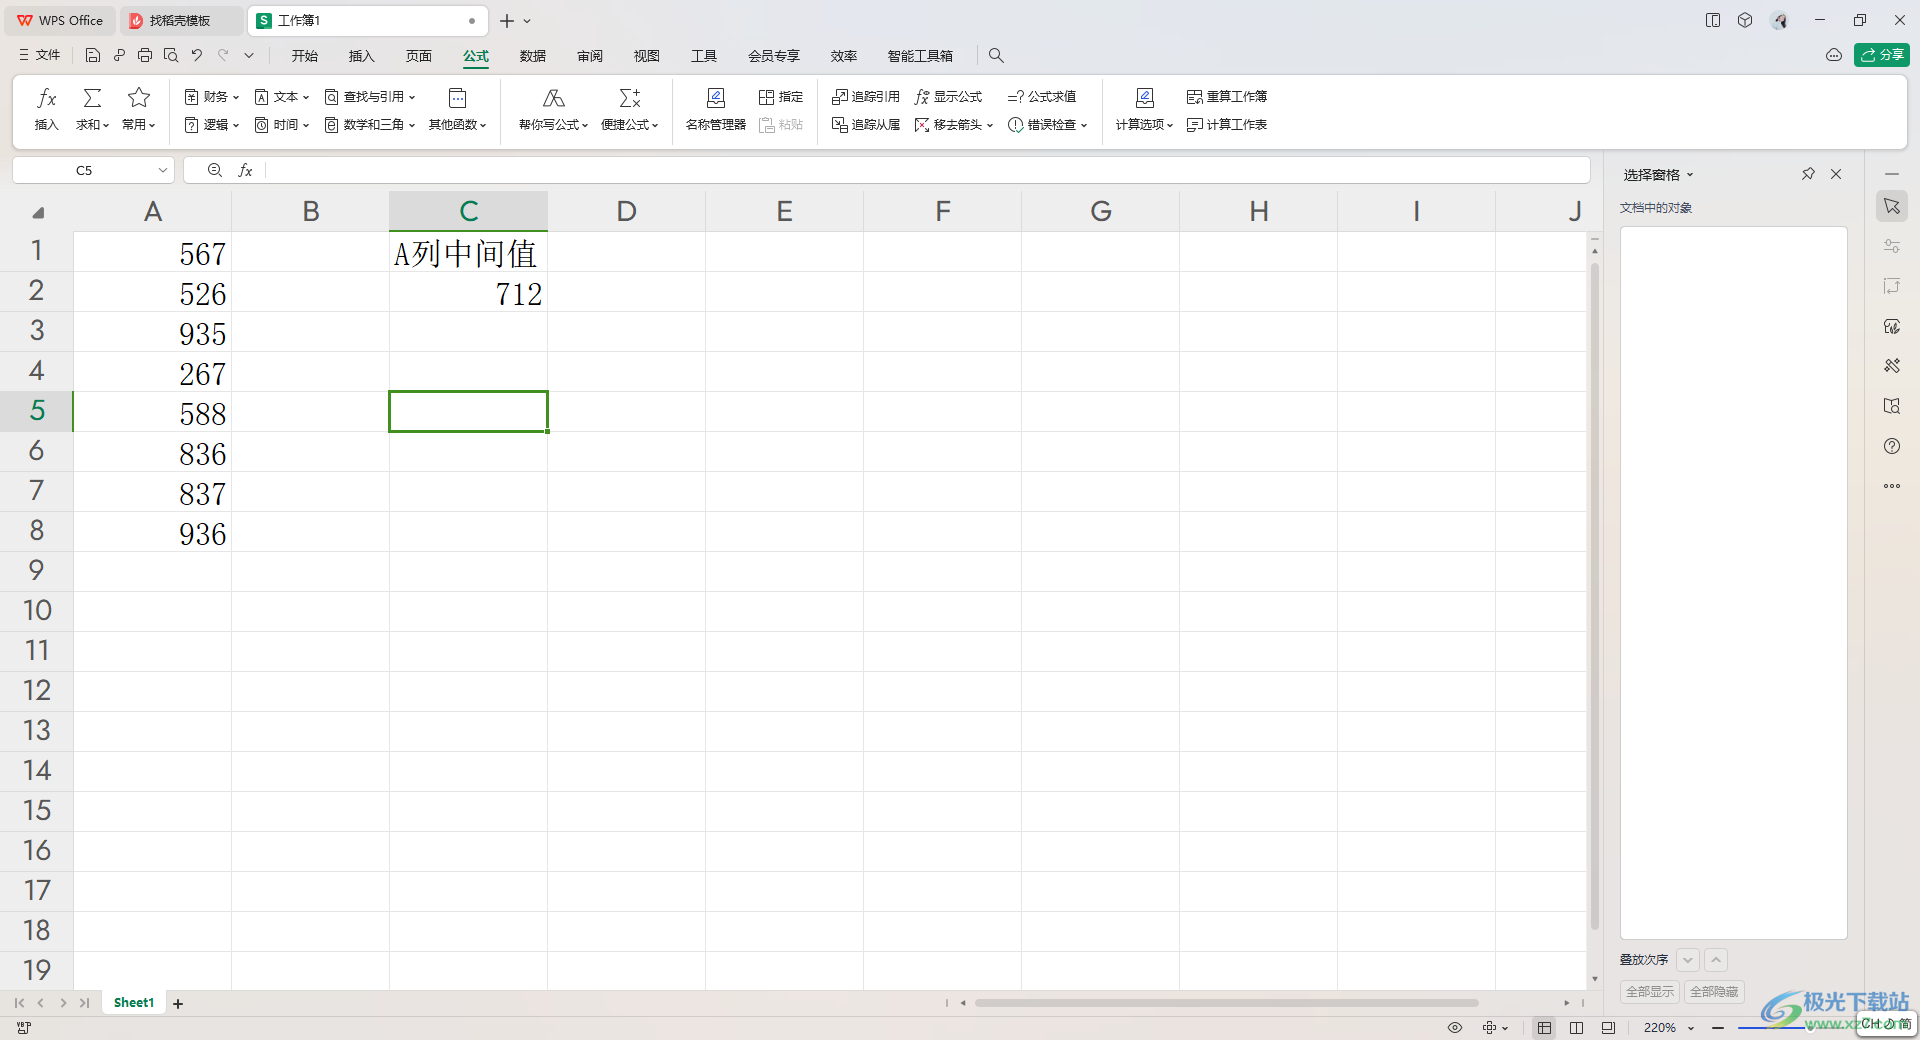Click the AutoSum sigma icon
Image resolution: width=1920 pixels, height=1040 pixels.
pyautogui.click(x=92, y=98)
